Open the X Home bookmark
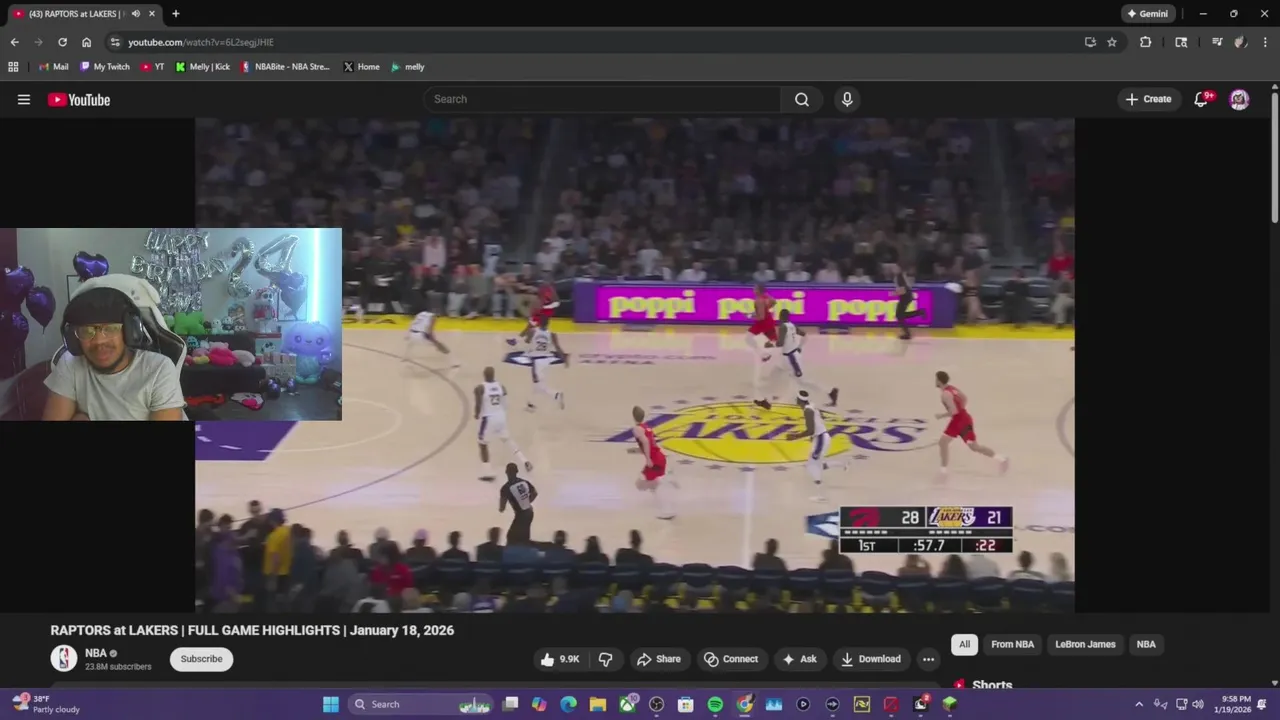 pyautogui.click(x=361, y=67)
